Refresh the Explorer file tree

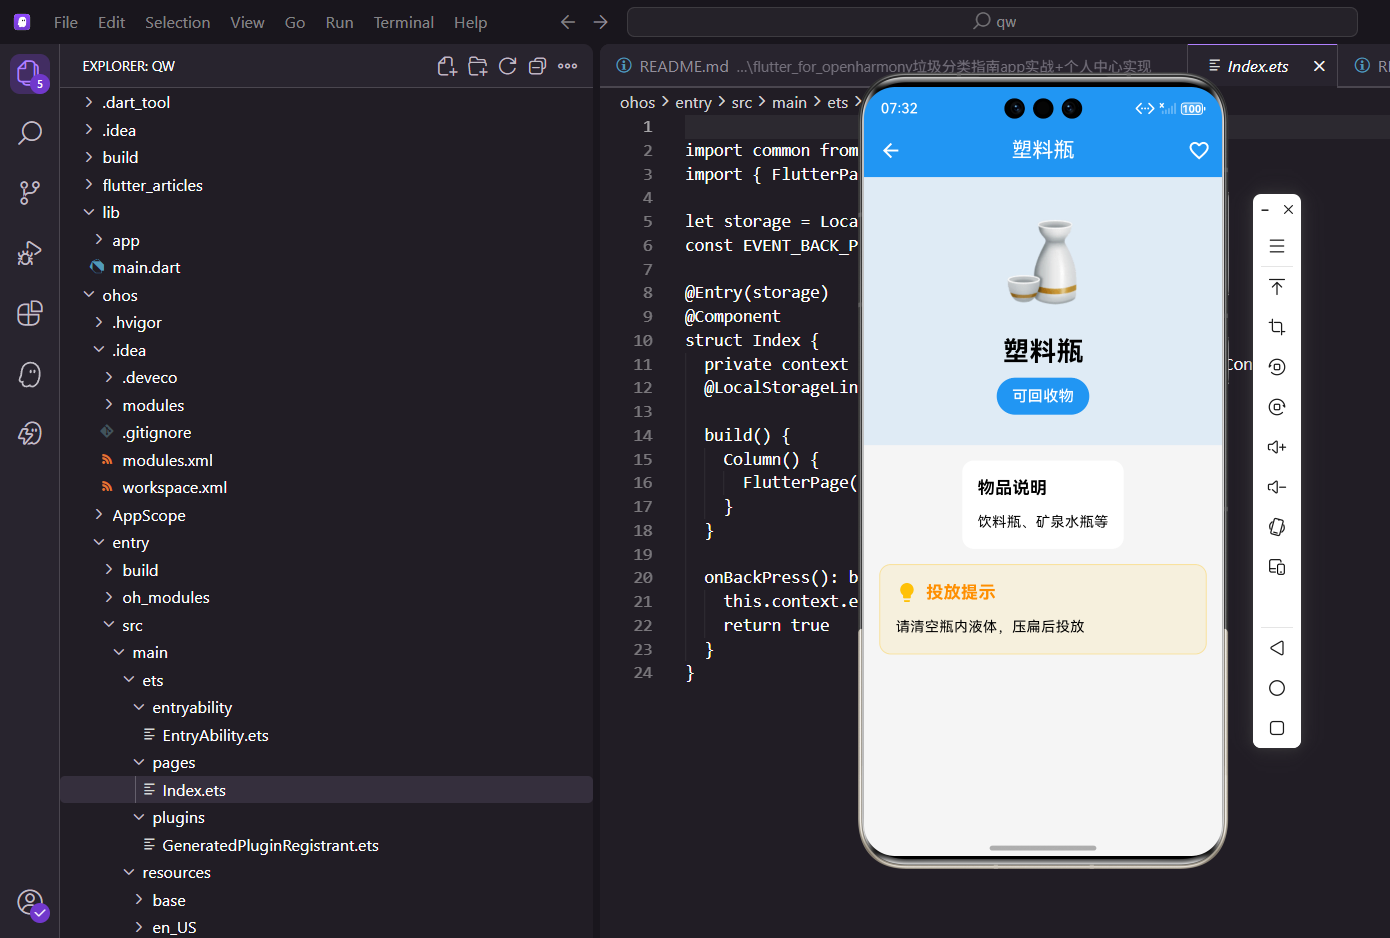508,66
